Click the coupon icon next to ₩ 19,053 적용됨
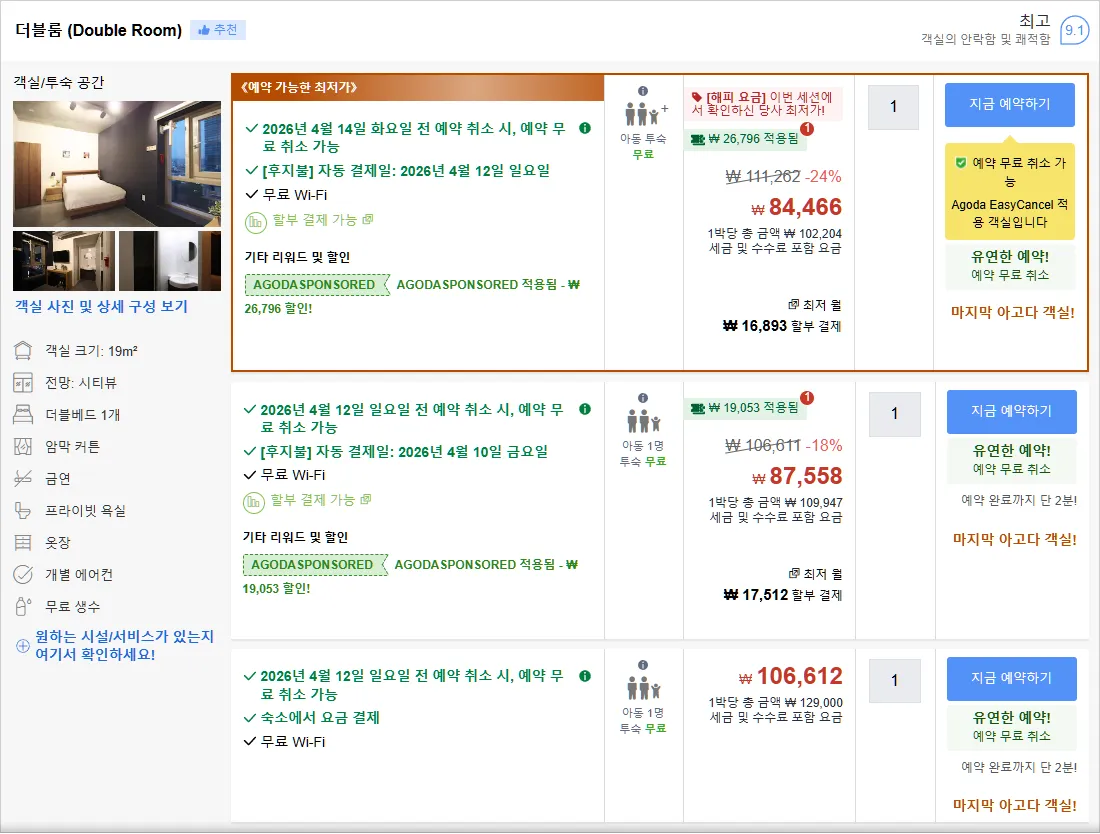The image size is (1100, 834). click(697, 408)
